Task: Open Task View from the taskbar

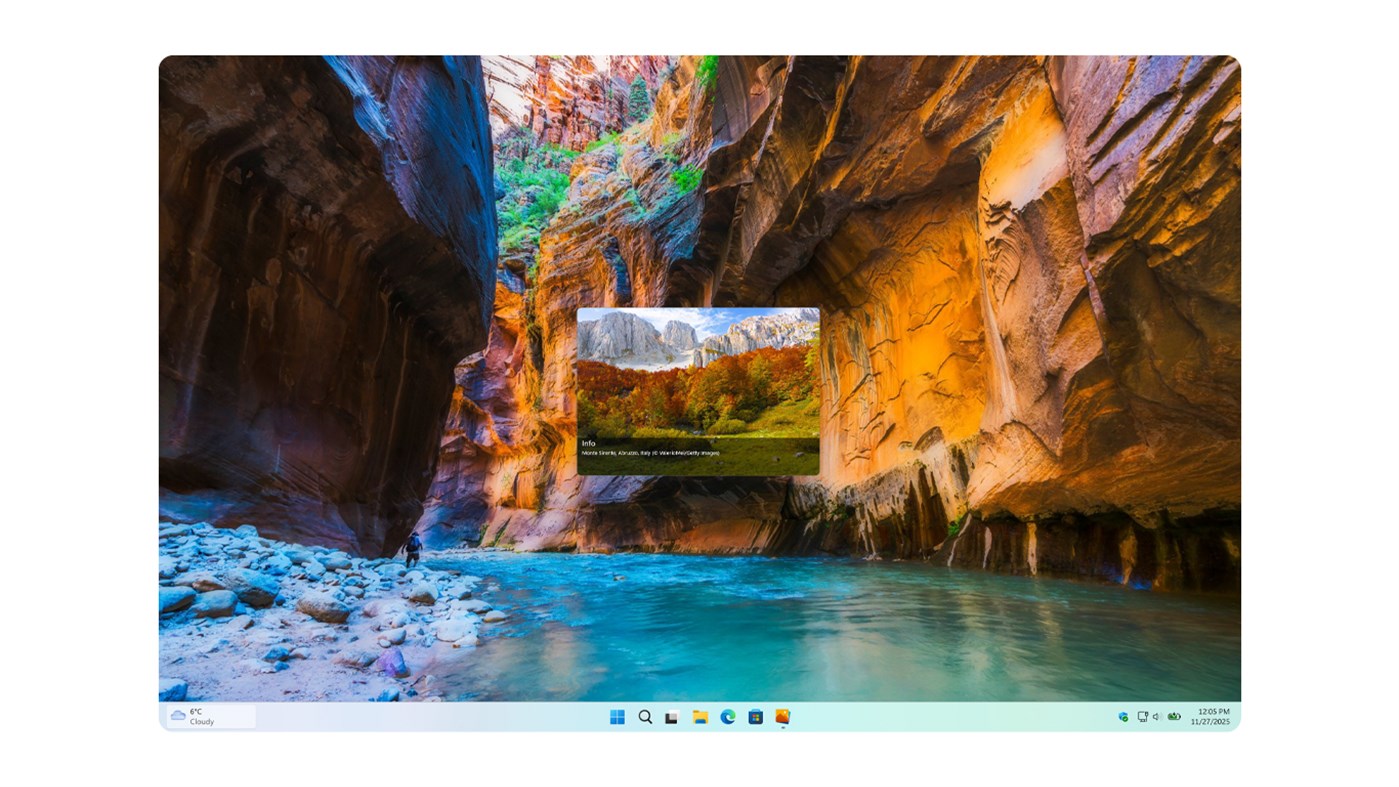Action: coord(671,716)
